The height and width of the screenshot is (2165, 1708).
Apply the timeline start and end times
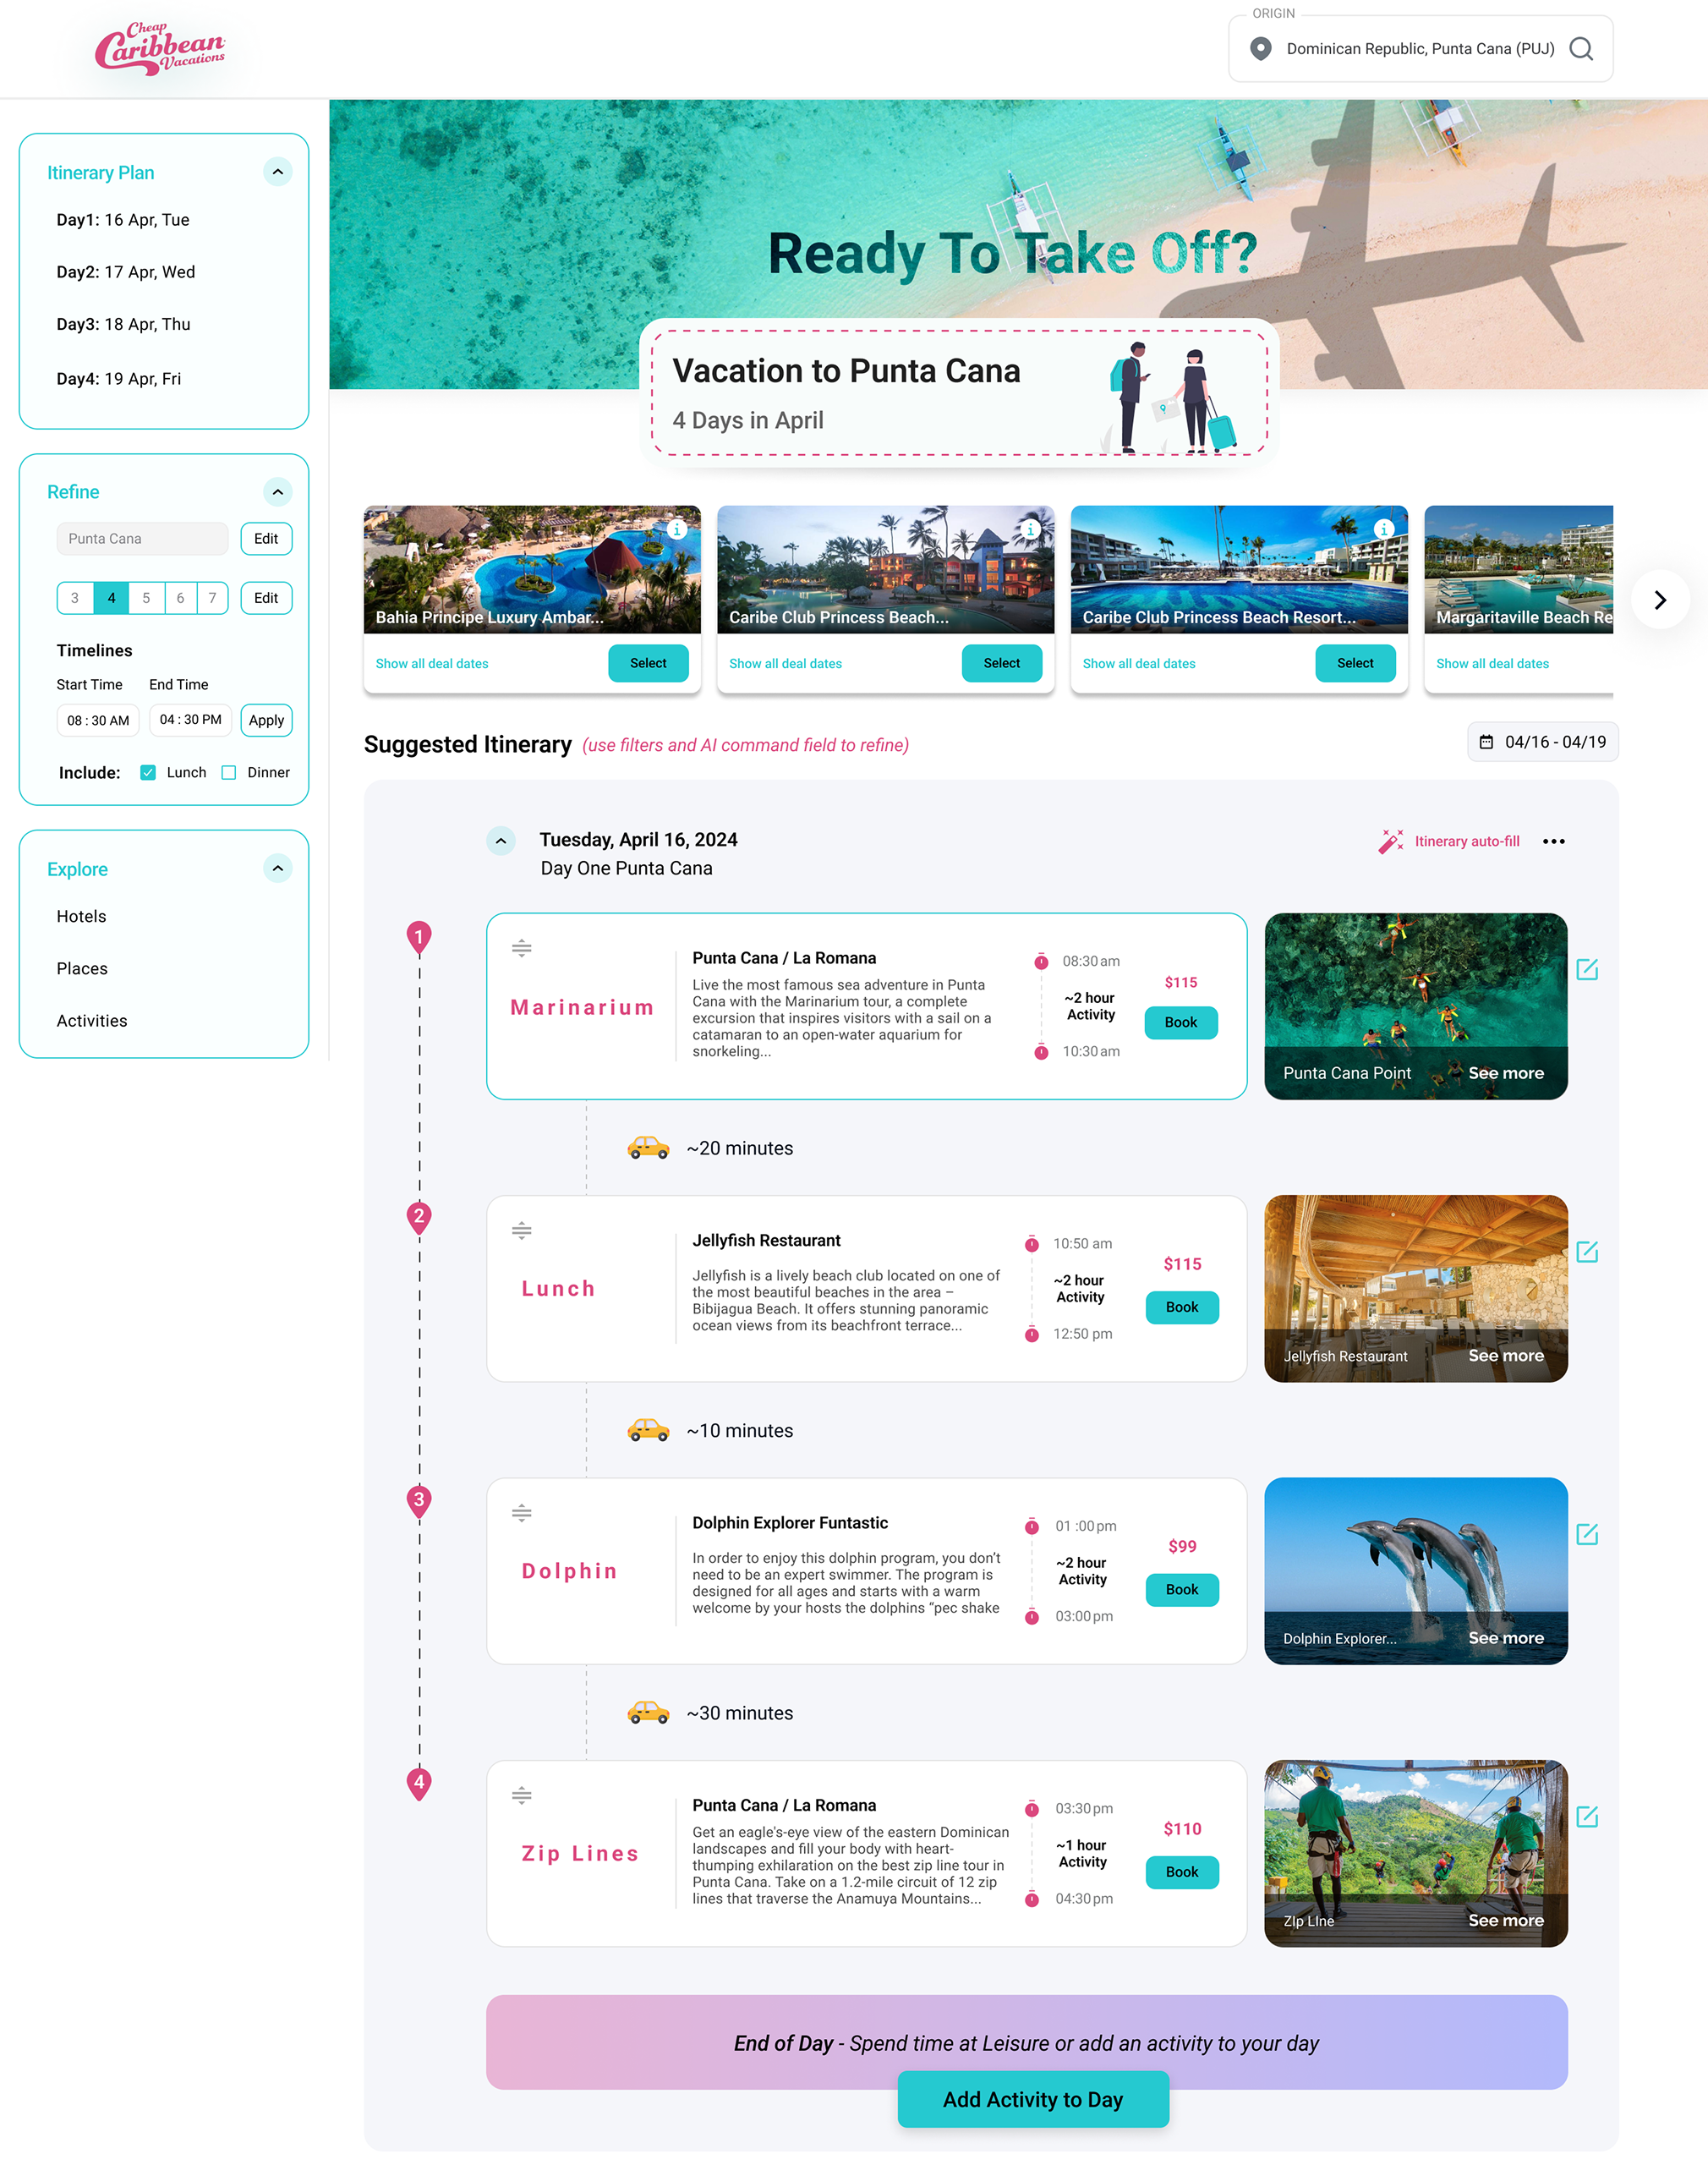tap(266, 720)
